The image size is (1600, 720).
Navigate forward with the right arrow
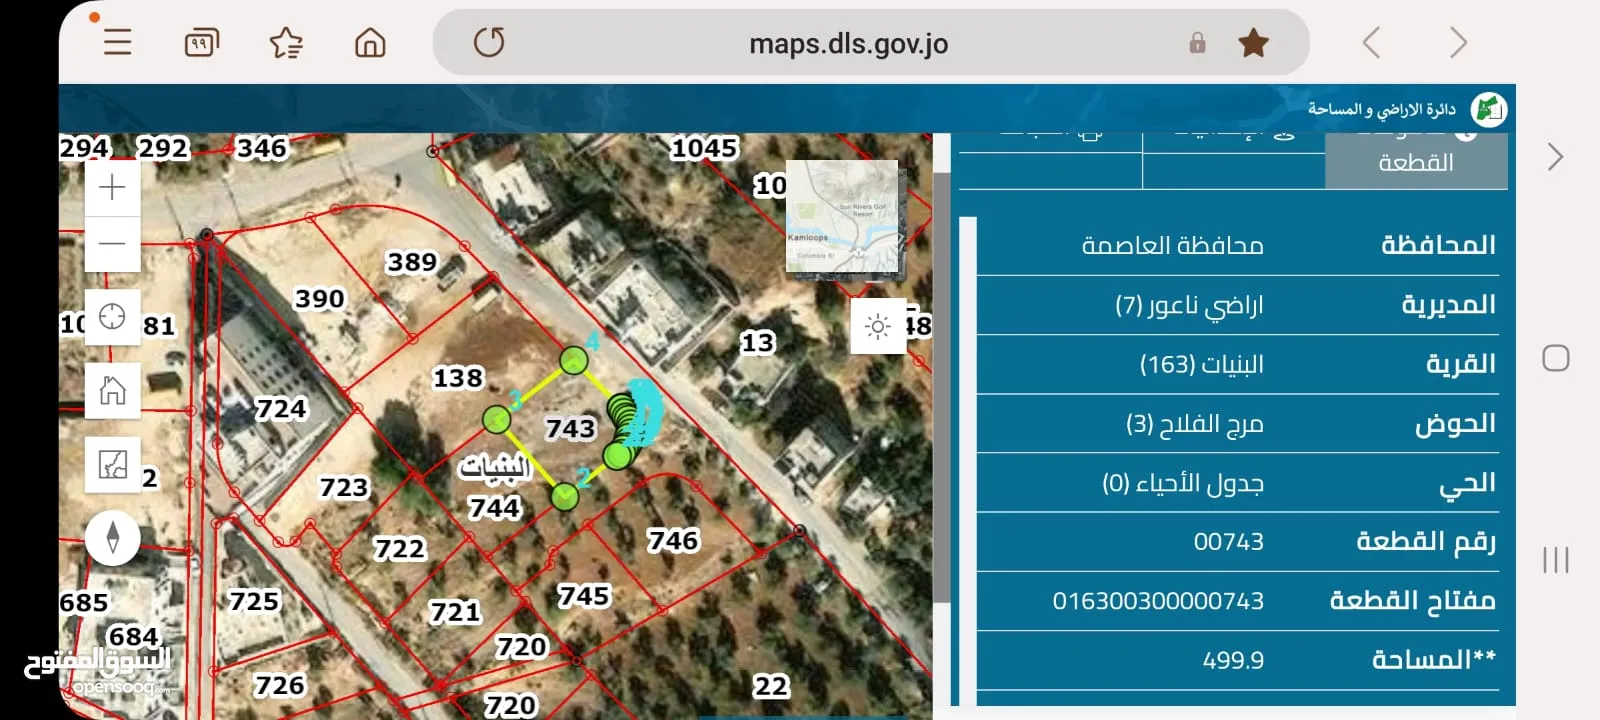pos(1458,42)
